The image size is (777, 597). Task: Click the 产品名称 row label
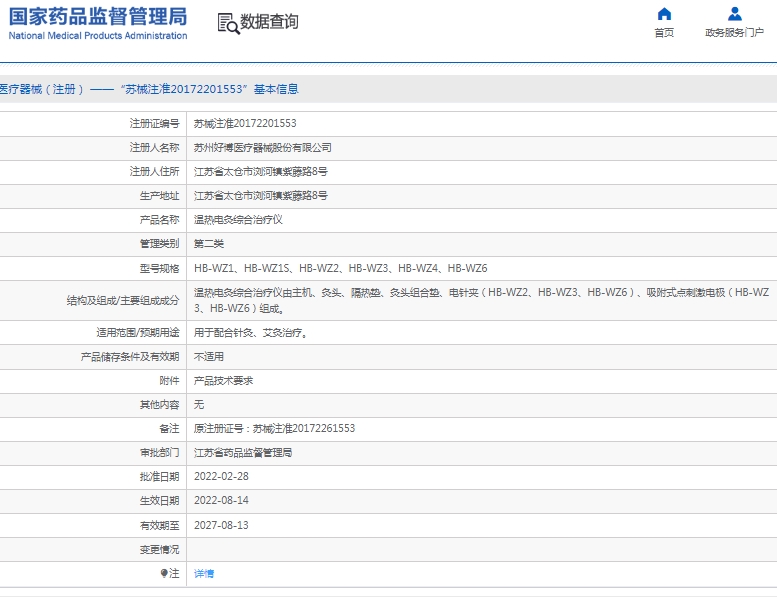(159, 219)
